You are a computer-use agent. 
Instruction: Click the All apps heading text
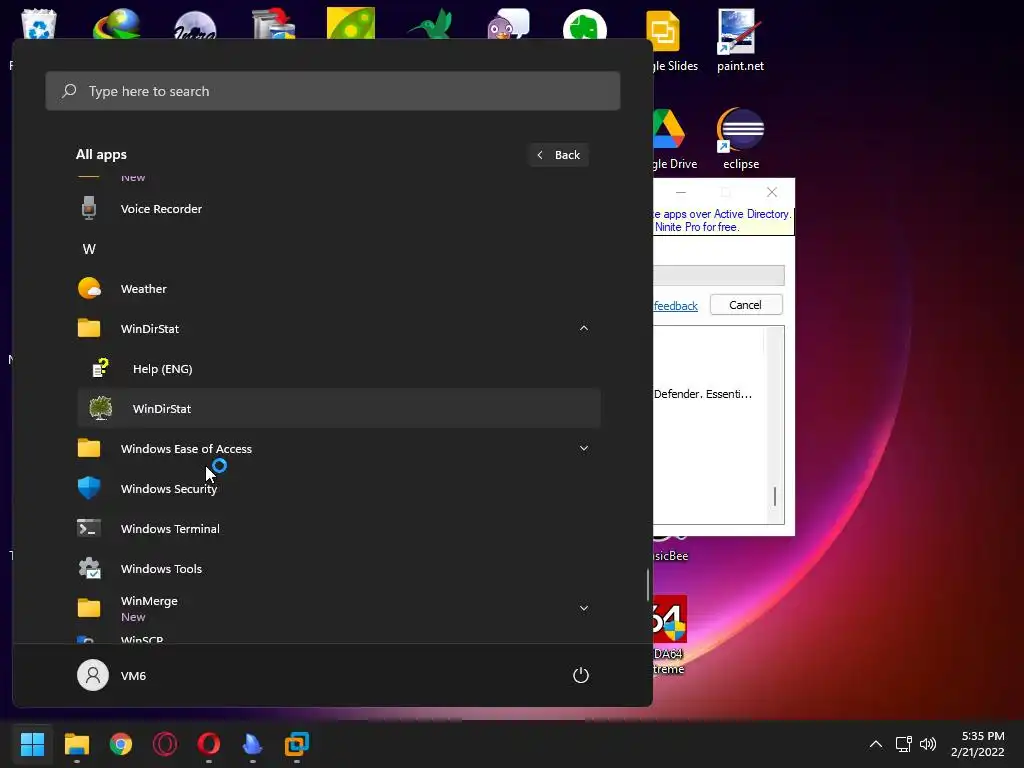[101, 155]
